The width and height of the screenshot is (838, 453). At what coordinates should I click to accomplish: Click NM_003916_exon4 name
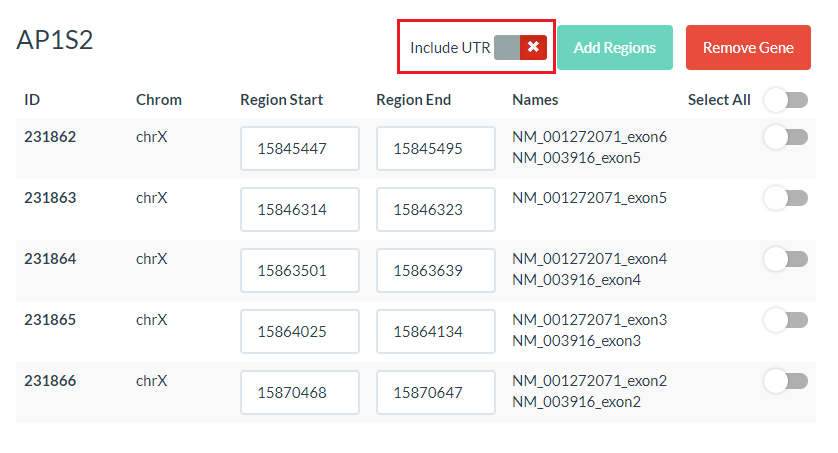(576, 280)
